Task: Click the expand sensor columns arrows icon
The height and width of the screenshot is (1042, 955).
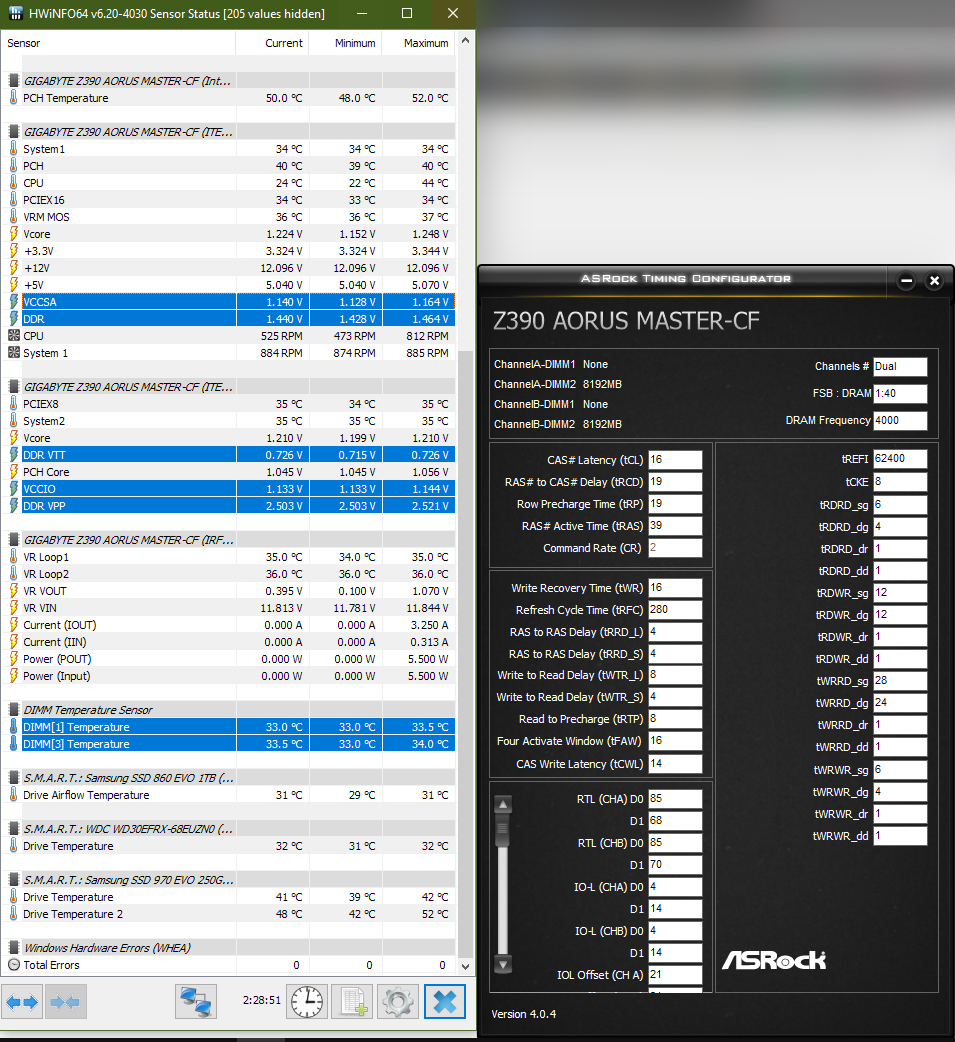Action: click(22, 1001)
